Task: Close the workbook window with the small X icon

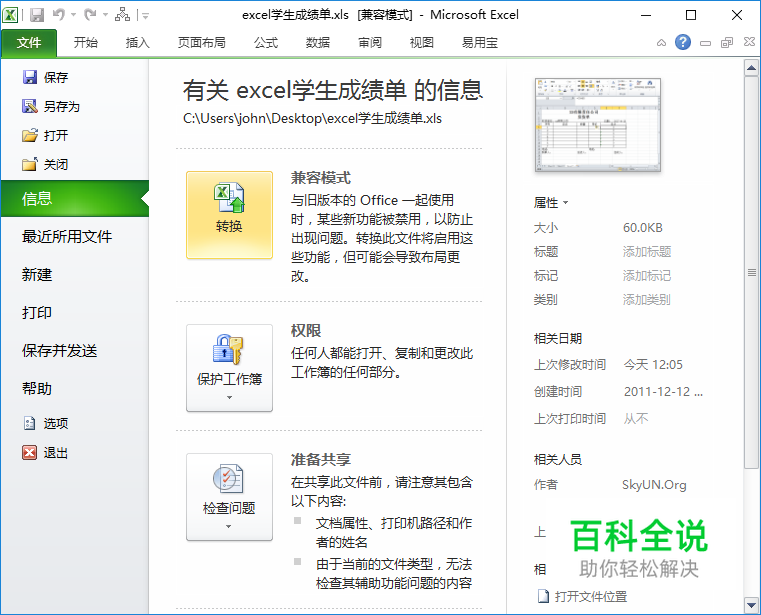Action: click(x=749, y=42)
